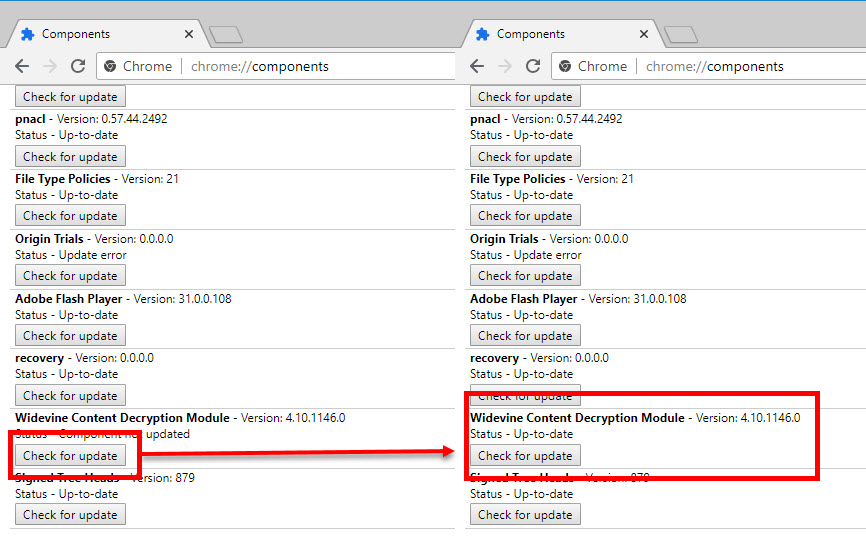Check for update for pnacl in left window

click(70, 157)
